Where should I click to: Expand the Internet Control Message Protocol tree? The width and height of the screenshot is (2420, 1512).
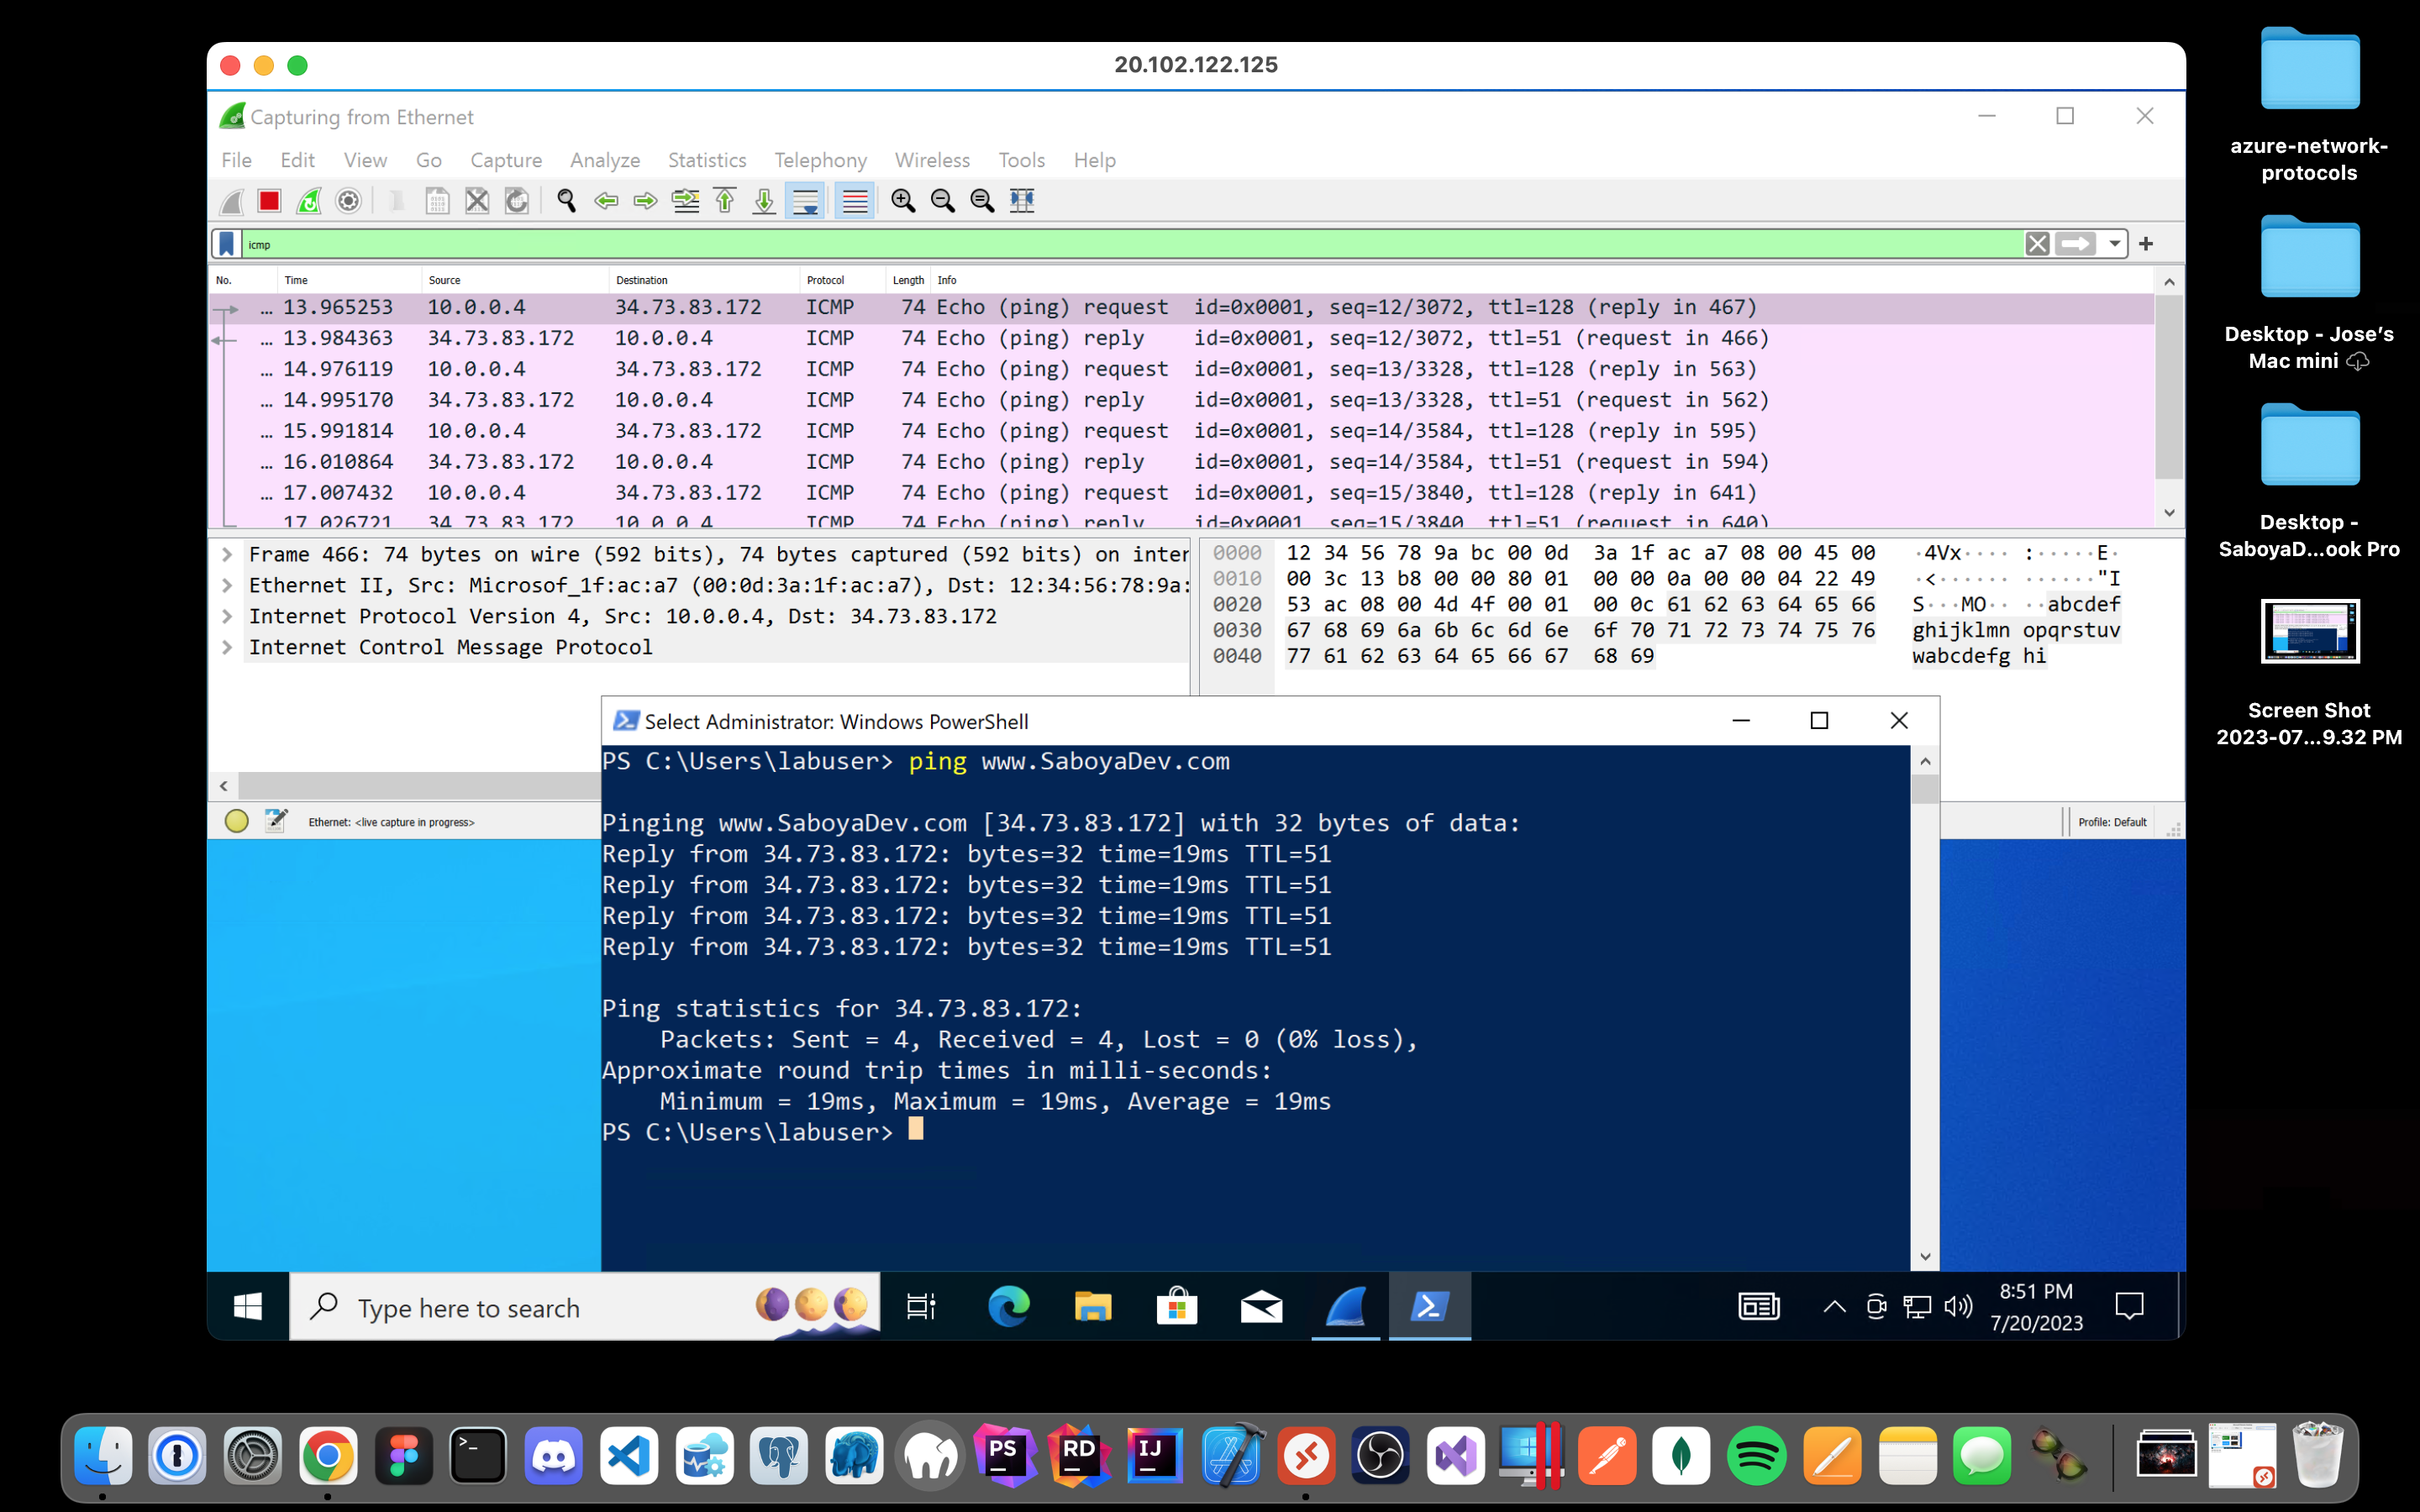[227, 647]
